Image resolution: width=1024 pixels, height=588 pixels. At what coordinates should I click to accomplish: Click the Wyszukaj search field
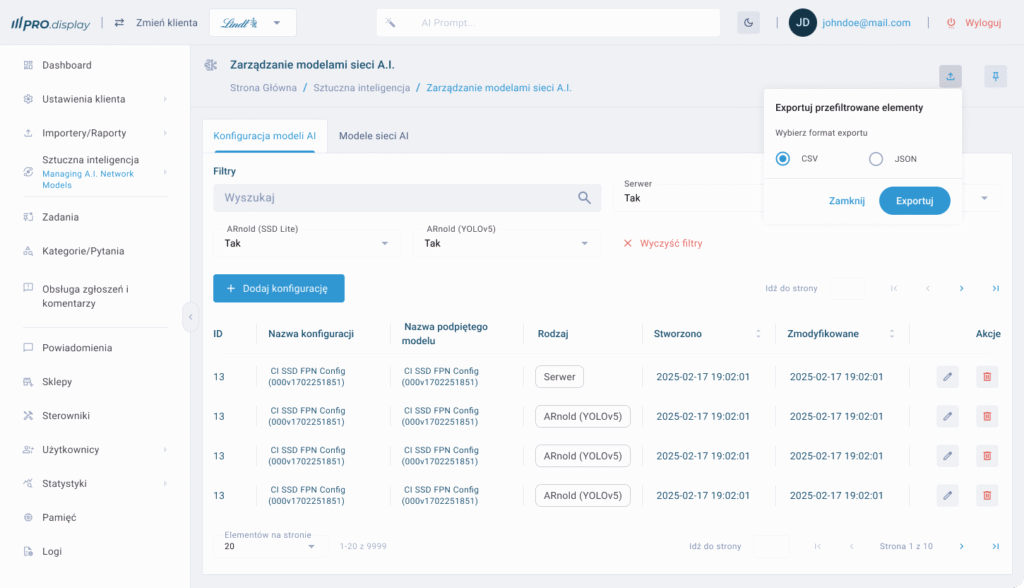coord(395,198)
